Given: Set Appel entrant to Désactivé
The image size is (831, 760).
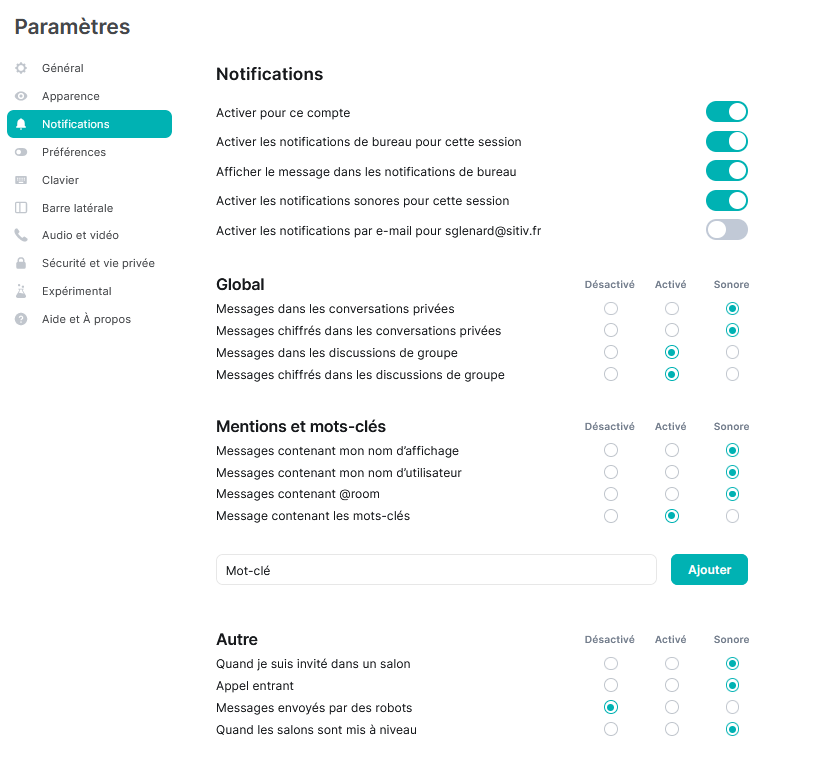Looking at the screenshot, I should pos(611,686).
